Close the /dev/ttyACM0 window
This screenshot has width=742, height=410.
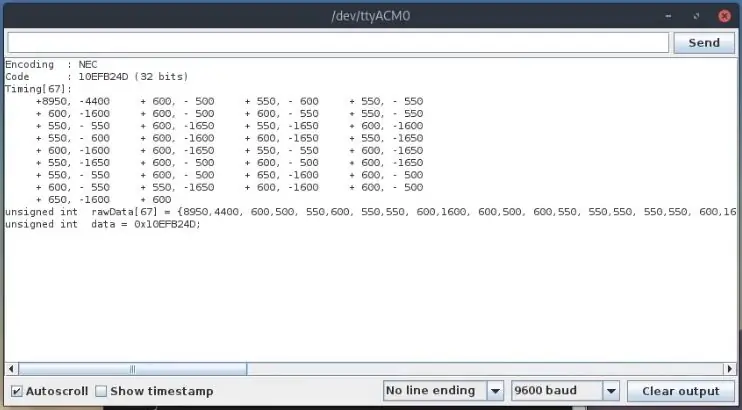pos(724,16)
